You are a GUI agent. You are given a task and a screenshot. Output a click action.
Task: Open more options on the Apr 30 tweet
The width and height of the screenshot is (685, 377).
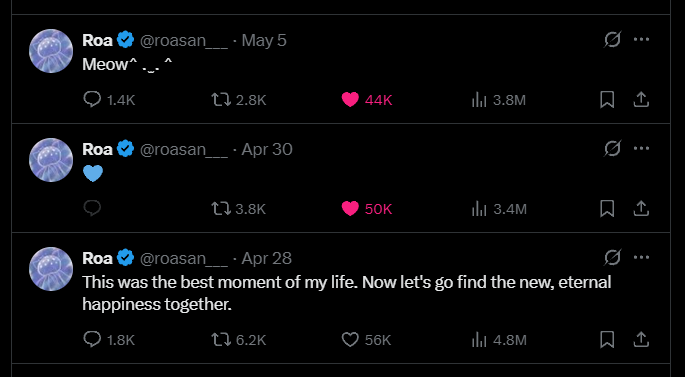[641, 149]
